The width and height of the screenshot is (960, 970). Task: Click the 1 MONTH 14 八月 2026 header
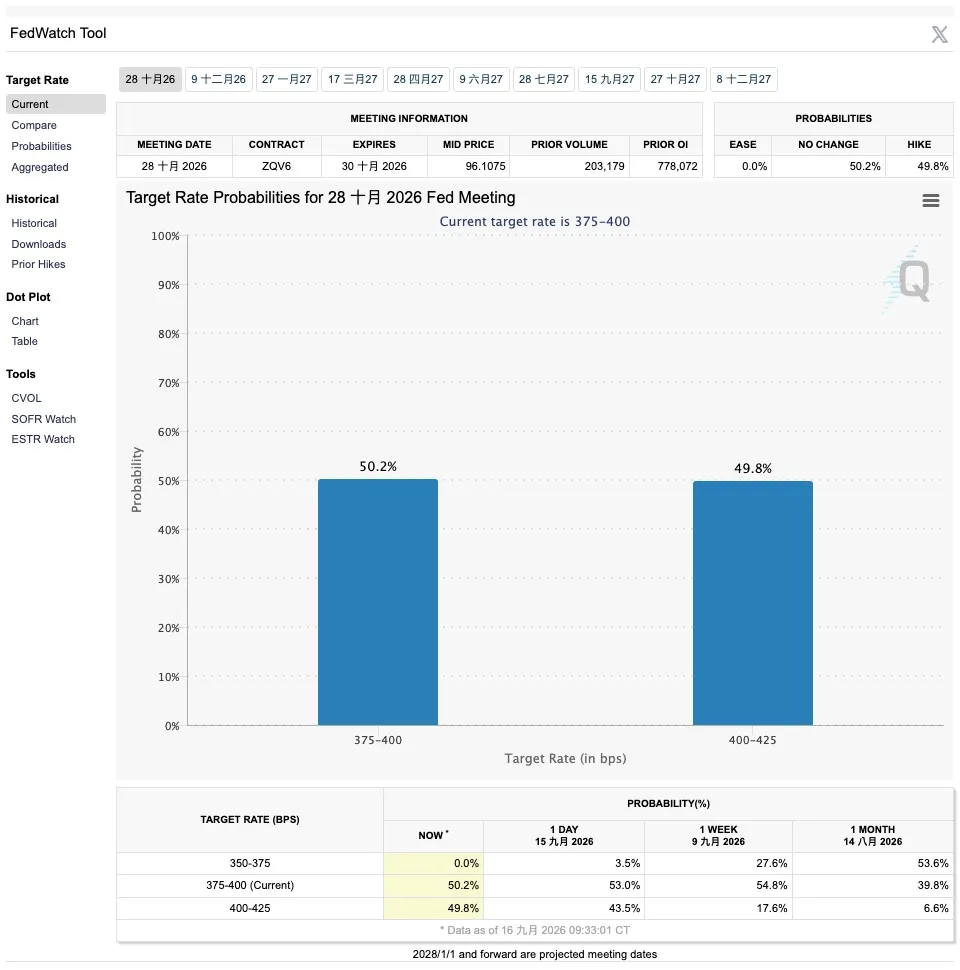[x=873, y=836]
